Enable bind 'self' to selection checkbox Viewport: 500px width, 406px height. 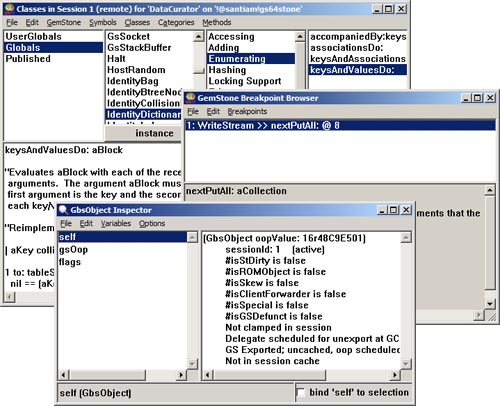coord(301,392)
